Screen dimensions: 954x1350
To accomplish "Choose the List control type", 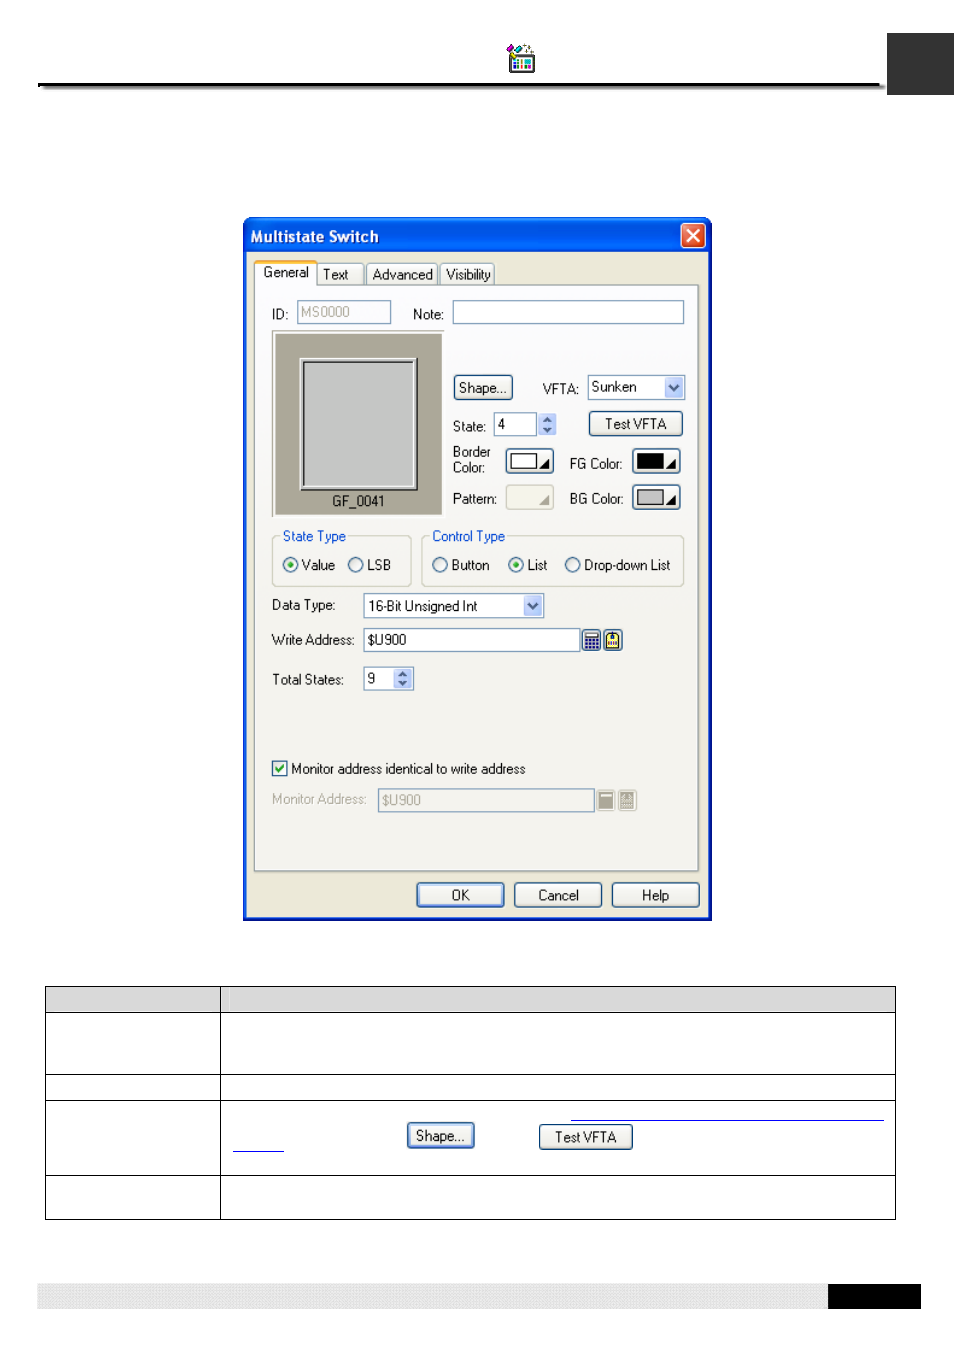I will point(516,565).
